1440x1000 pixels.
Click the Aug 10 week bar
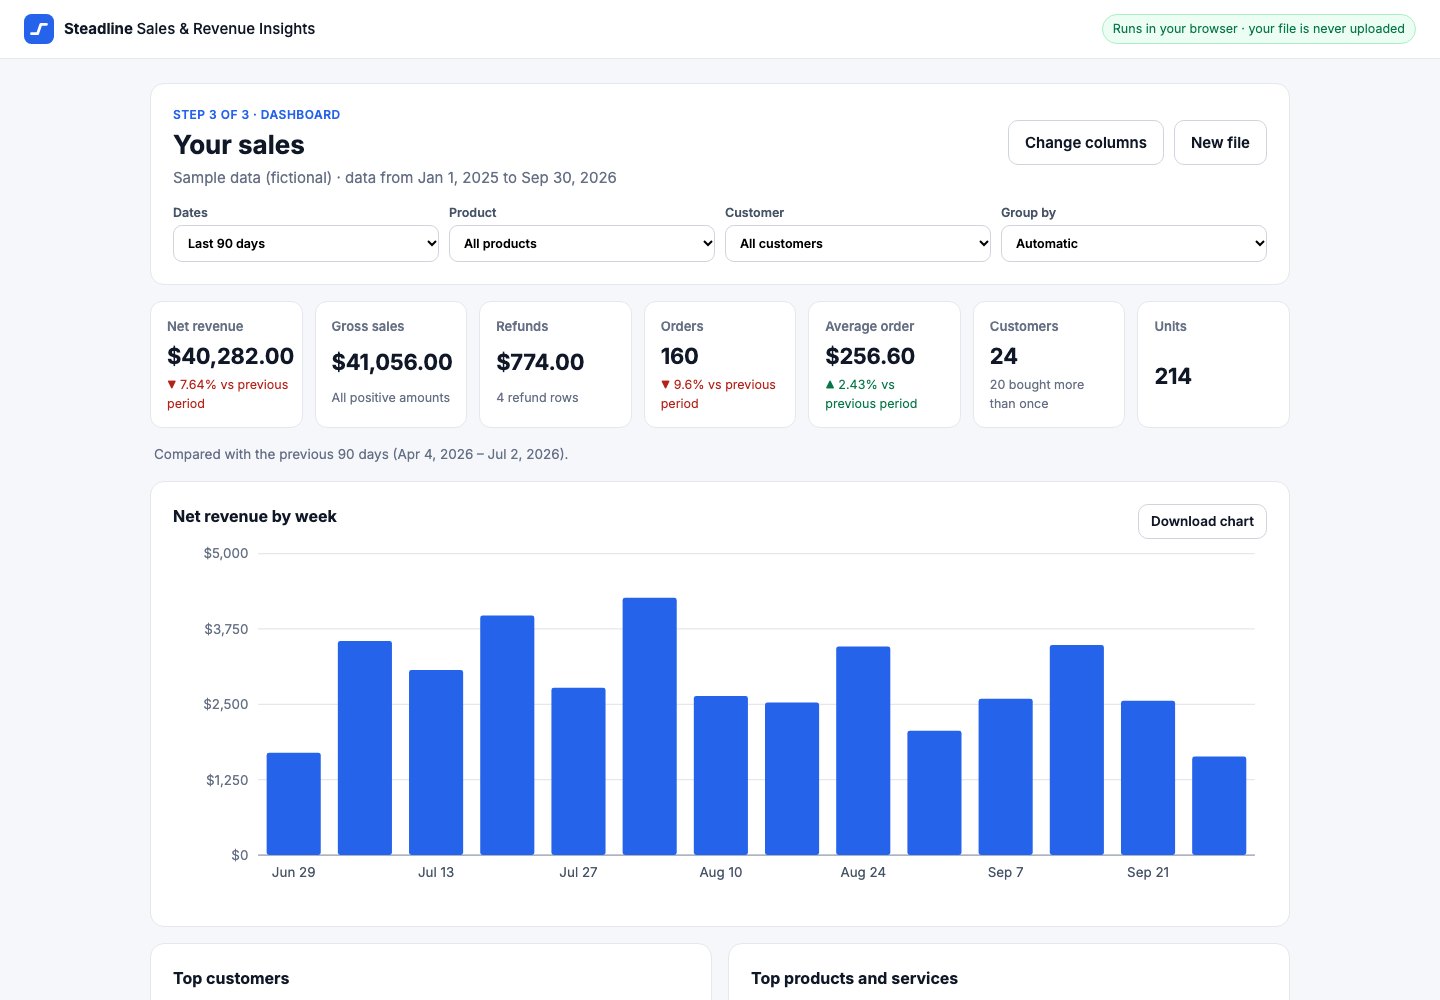[x=721, y=775]
